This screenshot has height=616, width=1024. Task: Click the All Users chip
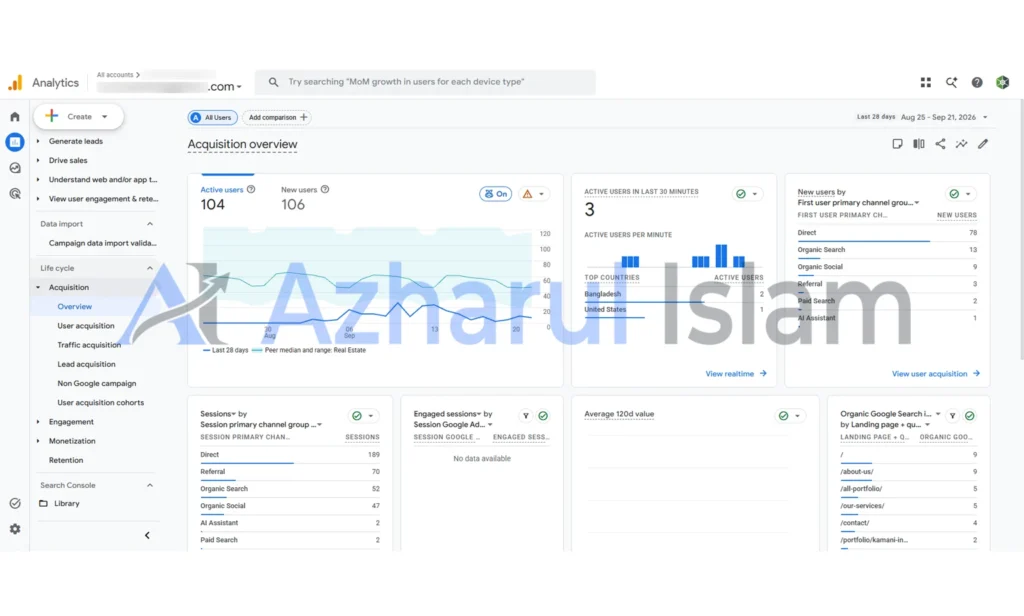pos(212,118)
